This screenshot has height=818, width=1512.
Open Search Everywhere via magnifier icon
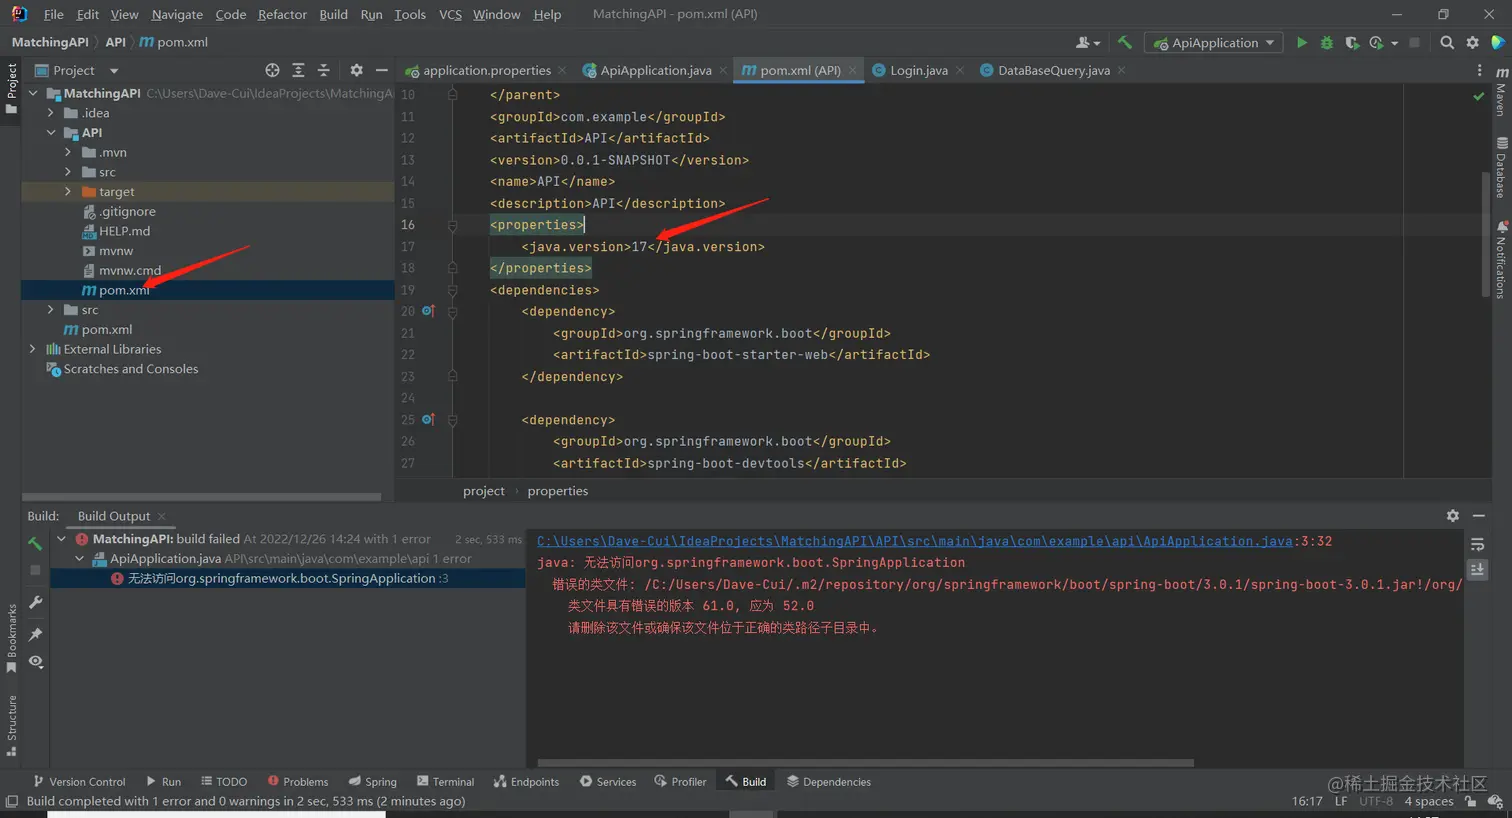(x=1447, y=42)
